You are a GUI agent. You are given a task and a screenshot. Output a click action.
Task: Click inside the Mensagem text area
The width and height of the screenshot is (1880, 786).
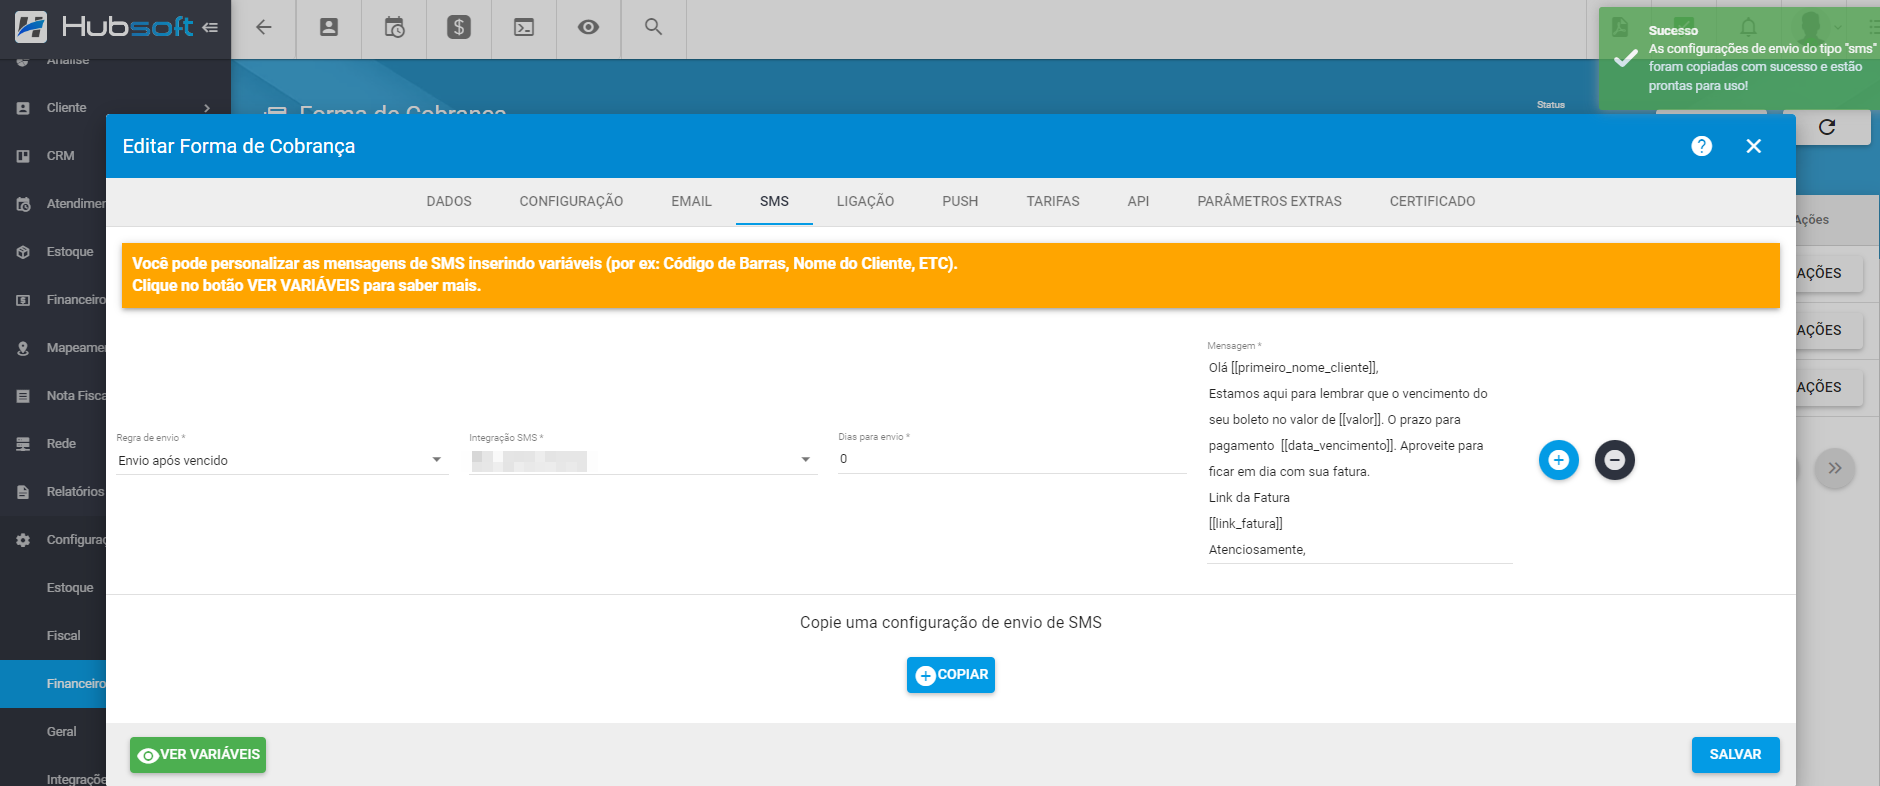click(x=1358, y=458)
